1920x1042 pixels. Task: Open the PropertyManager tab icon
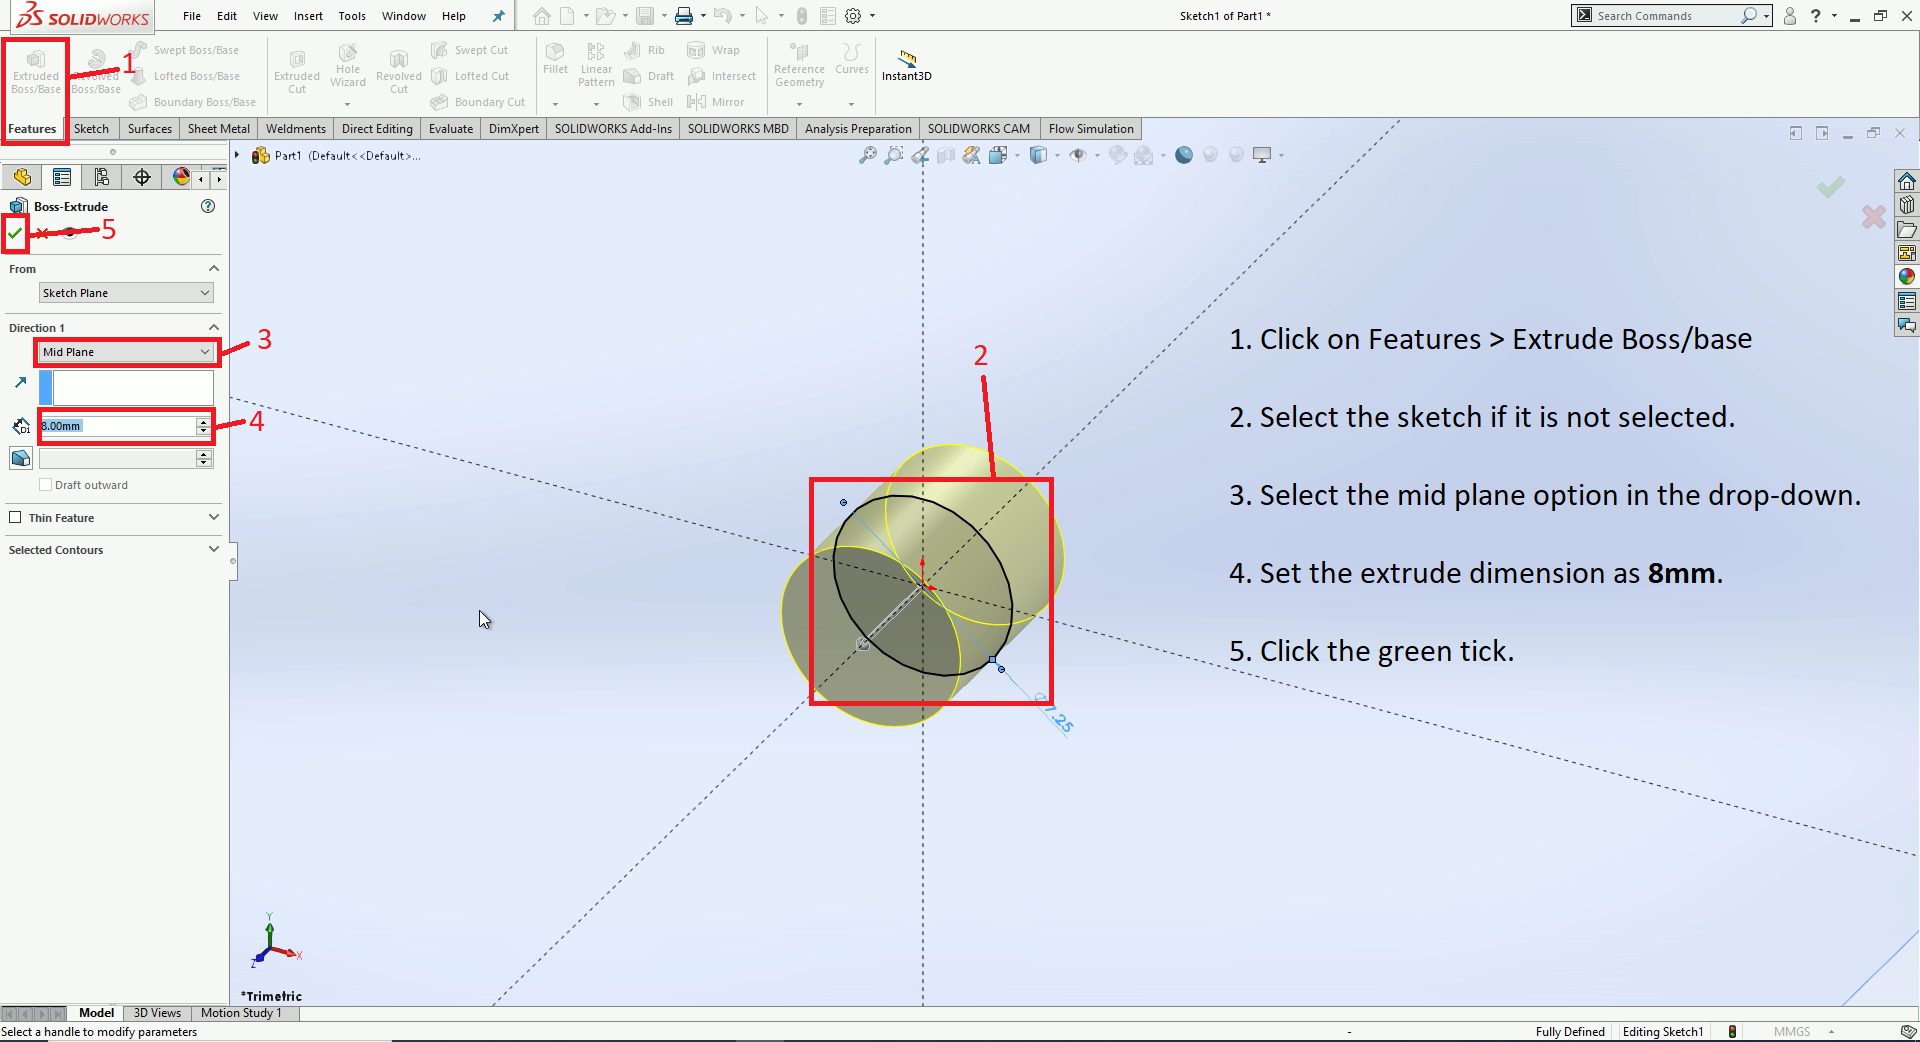62,177
